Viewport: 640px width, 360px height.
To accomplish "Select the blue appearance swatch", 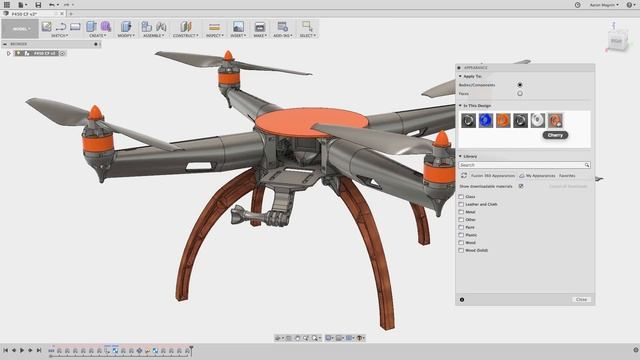I will coord(486,120).
